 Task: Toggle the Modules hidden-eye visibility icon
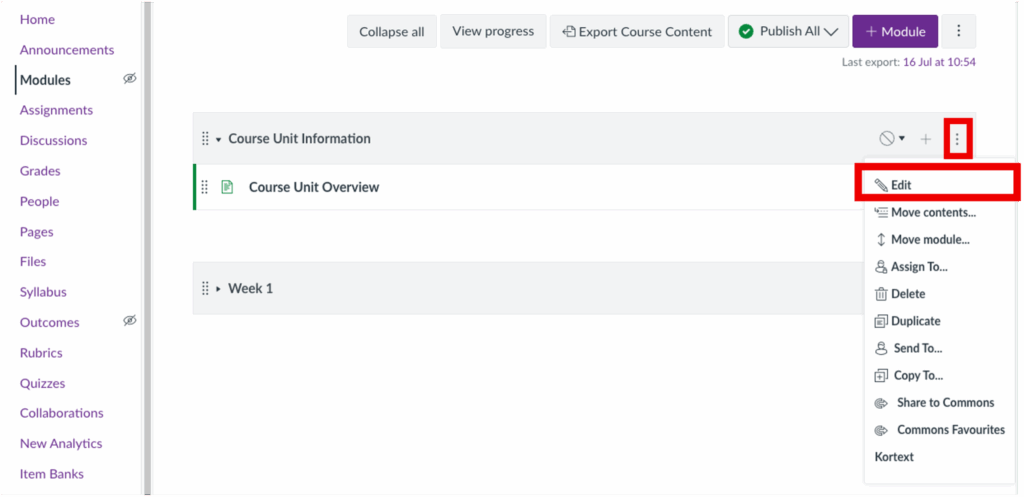(x=130, y=79)
